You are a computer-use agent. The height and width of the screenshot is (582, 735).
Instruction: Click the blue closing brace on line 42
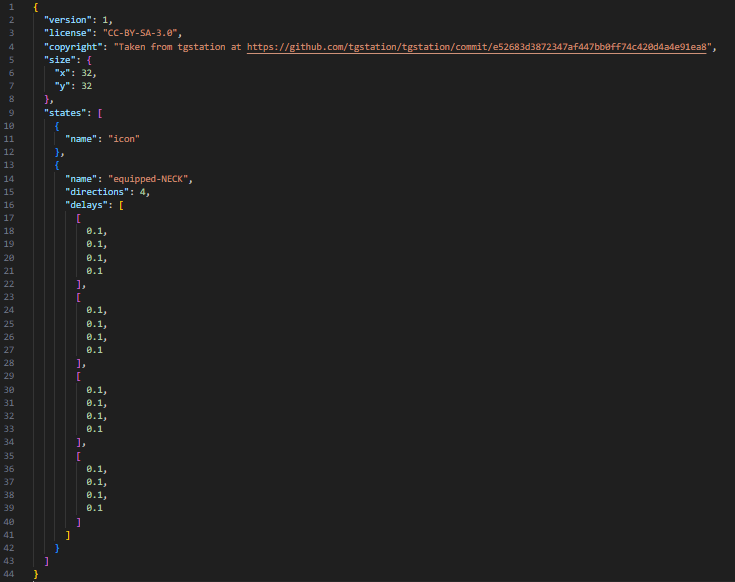pyautogui.click(x=57, y=548)
